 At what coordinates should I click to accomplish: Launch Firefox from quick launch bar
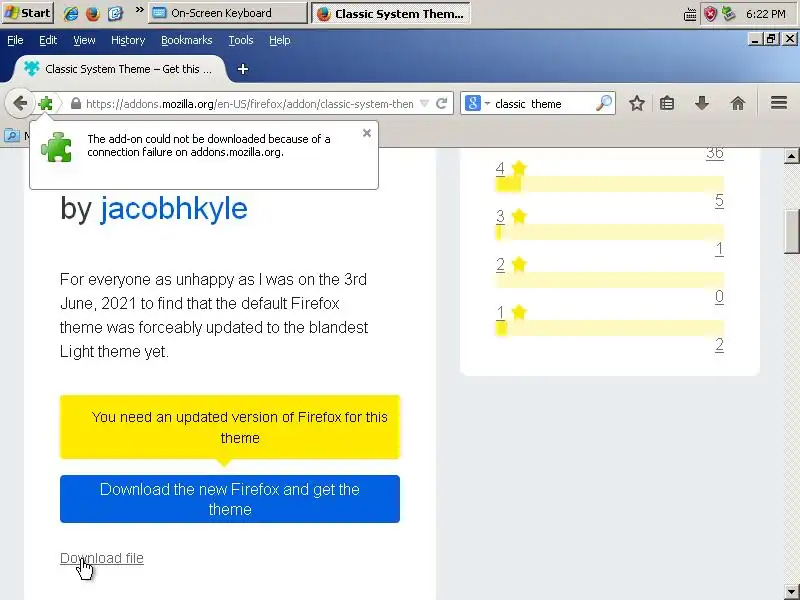pyautogui.click(x=93, y=13)
